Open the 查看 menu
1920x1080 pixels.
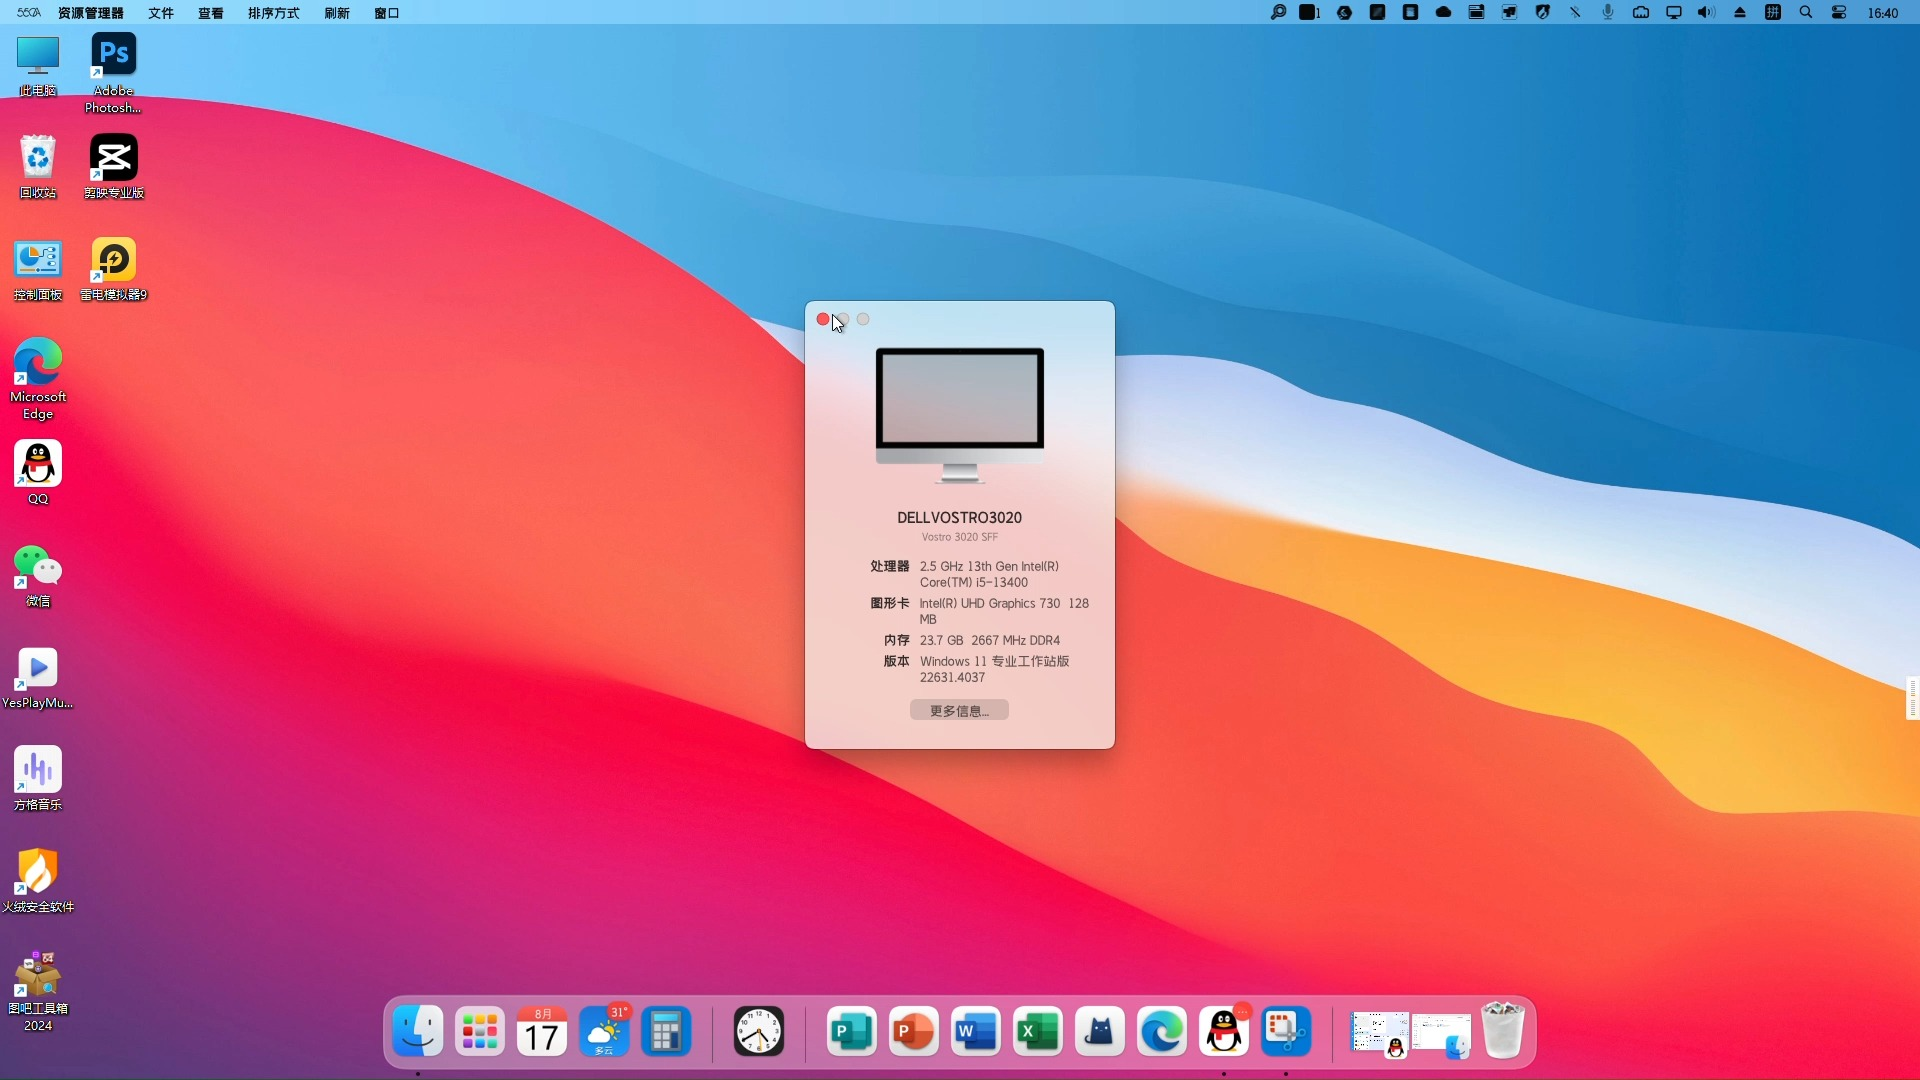[x=211, y=13]
